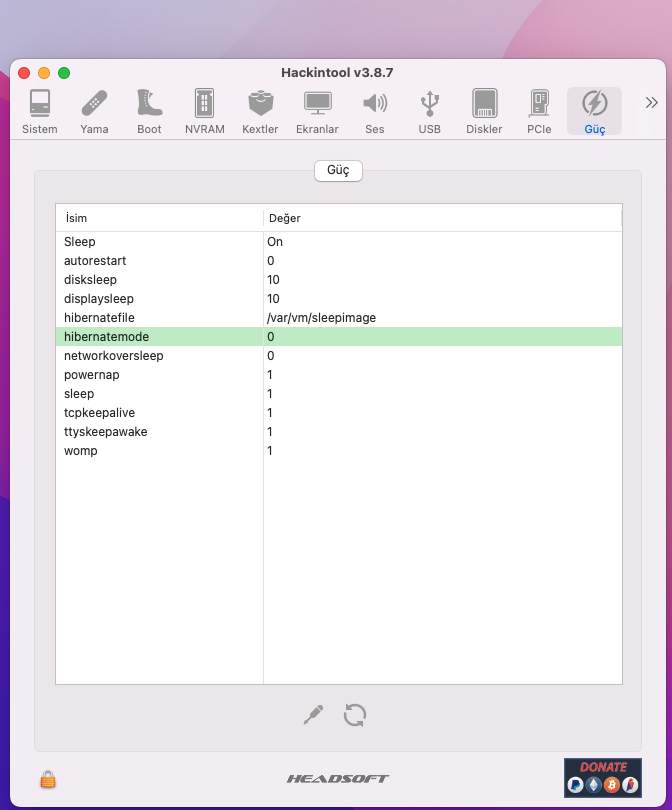Click the Değer column header
Screen dimensions: 672x810
[x=442, y=218]
